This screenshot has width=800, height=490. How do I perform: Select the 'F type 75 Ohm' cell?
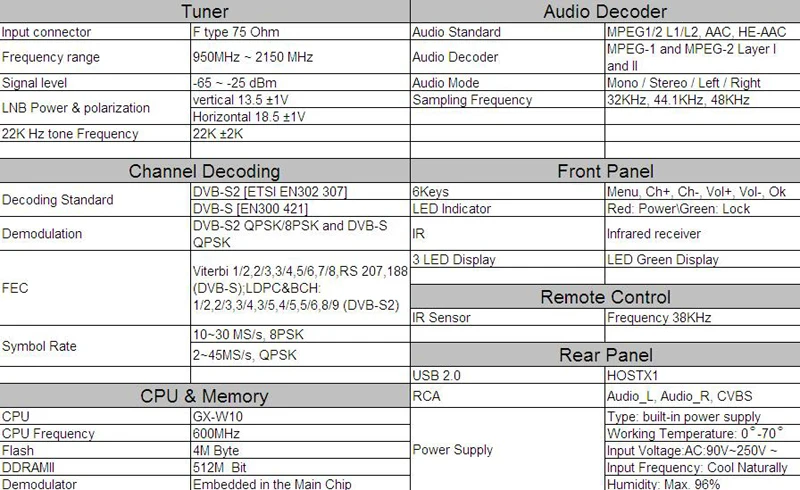(300, 32)
